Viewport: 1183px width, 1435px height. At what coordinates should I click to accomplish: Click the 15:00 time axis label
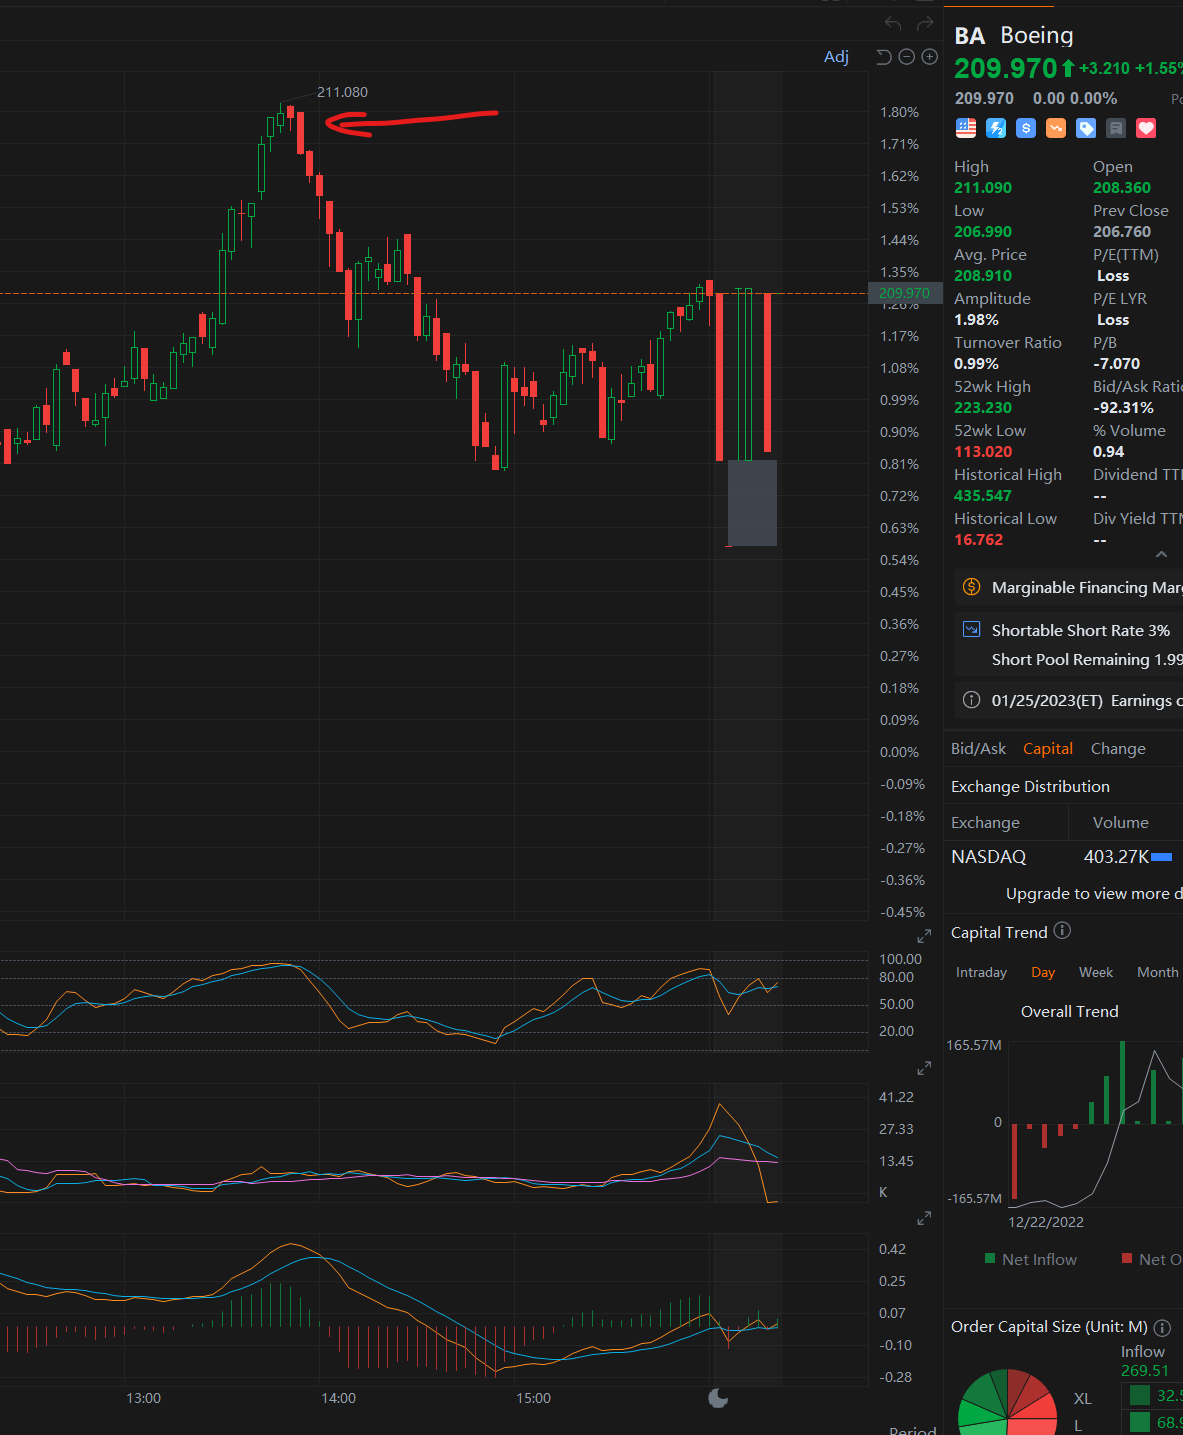533,1398
